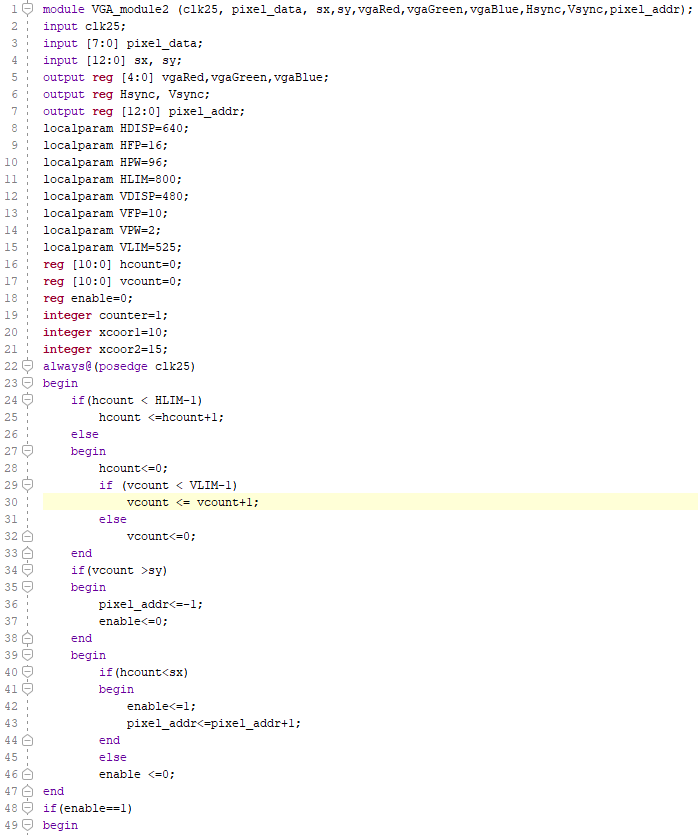Click the highlighted 'vcount <= vcount+1;' line

pos(193,502)
